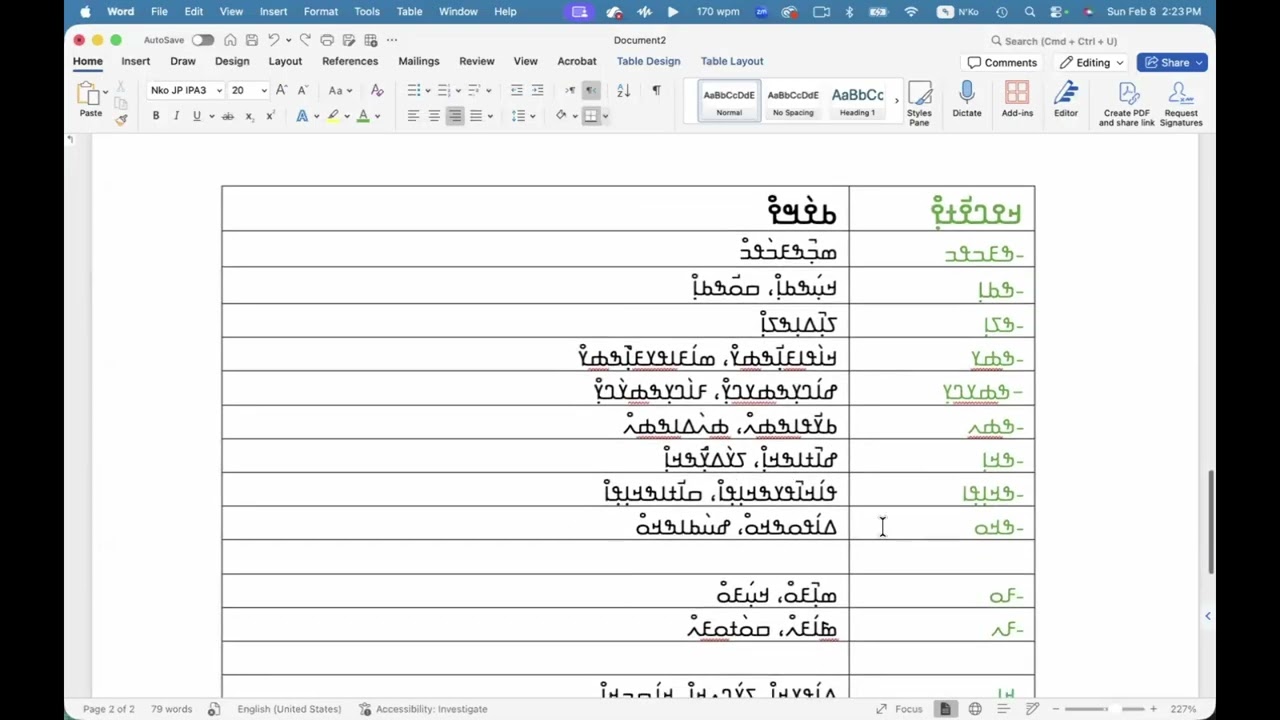Screen dimensions: 1280x720
Task: Decrease indent in the ribbon
Action: pos(516,90)
